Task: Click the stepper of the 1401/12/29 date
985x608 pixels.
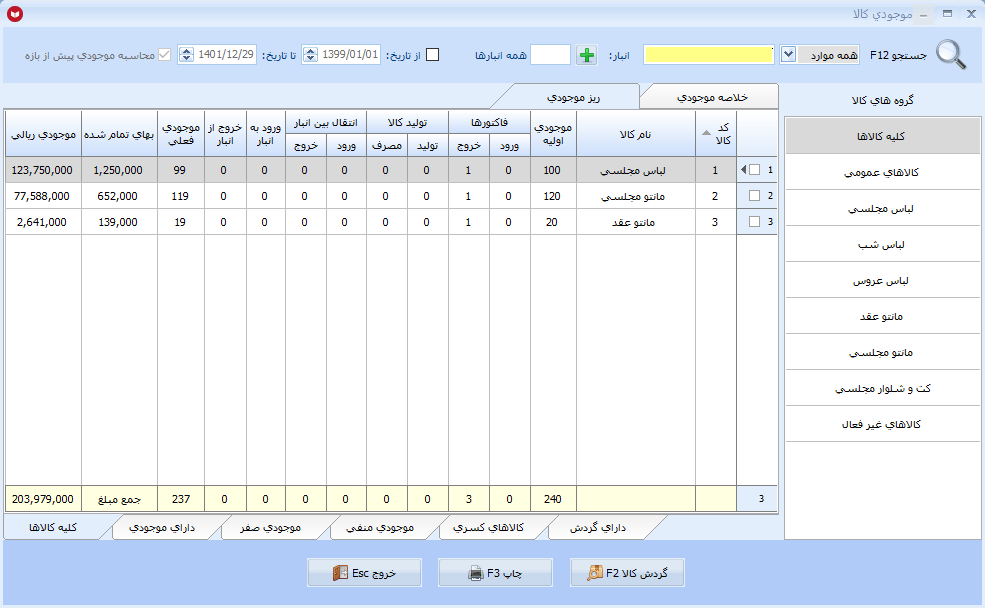Action: [x=186, y=55]
